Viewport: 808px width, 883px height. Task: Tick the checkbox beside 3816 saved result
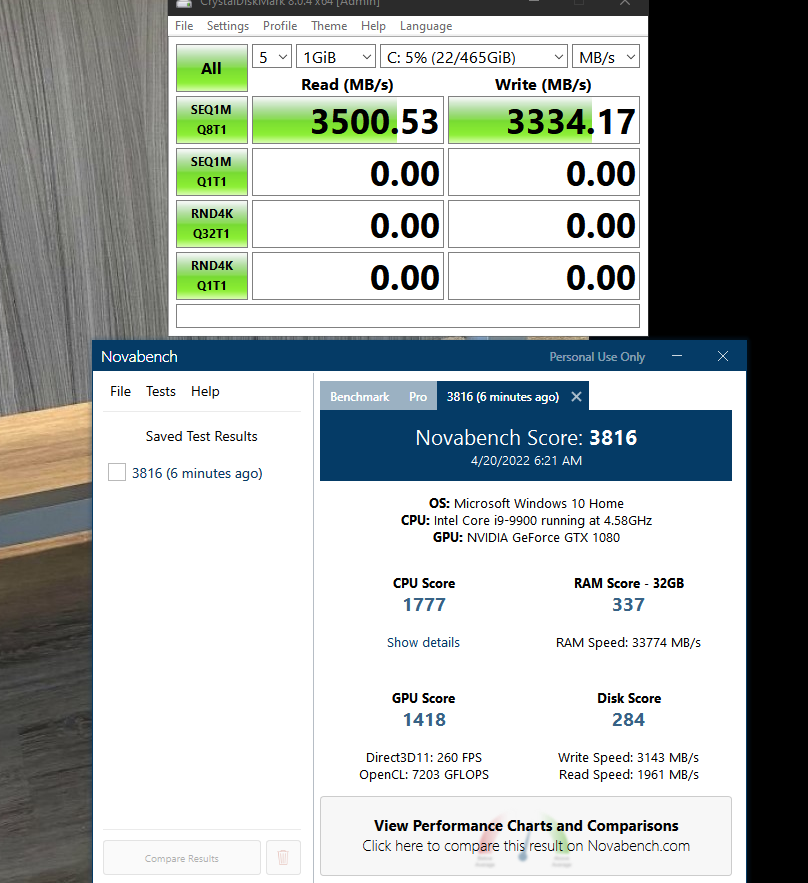click(x=117, y=472)
